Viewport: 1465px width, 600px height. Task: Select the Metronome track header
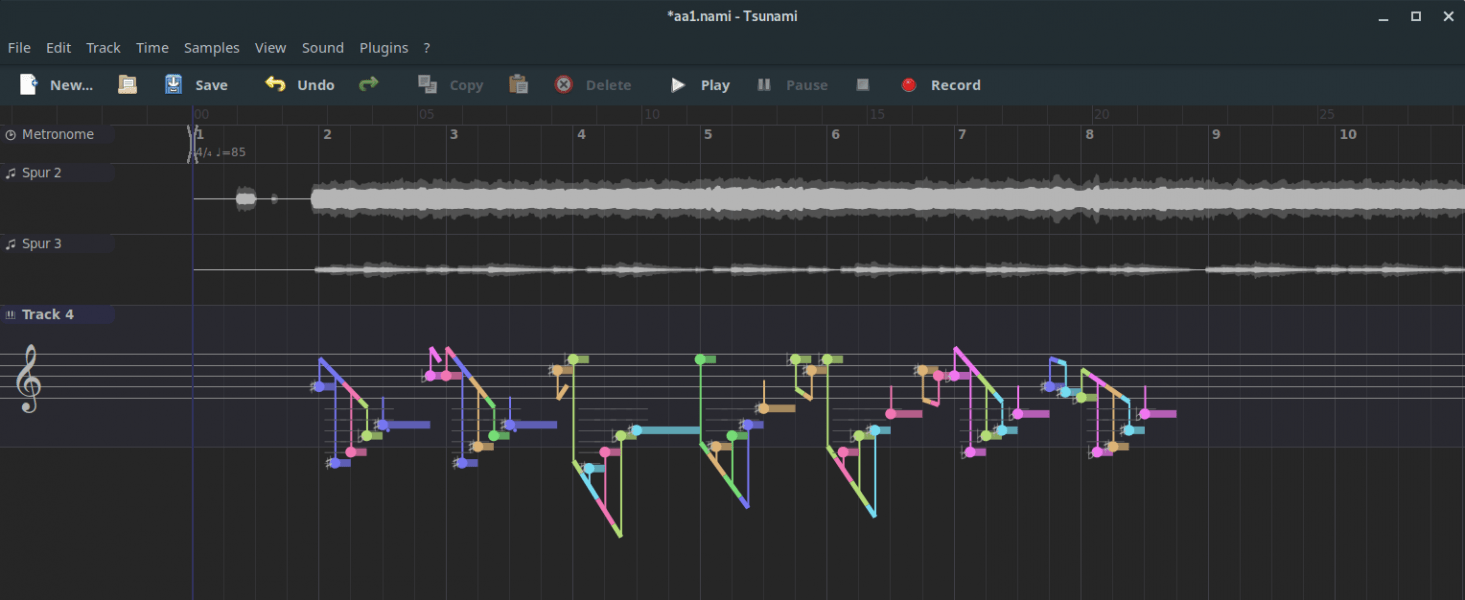click(x=57, y=134)
